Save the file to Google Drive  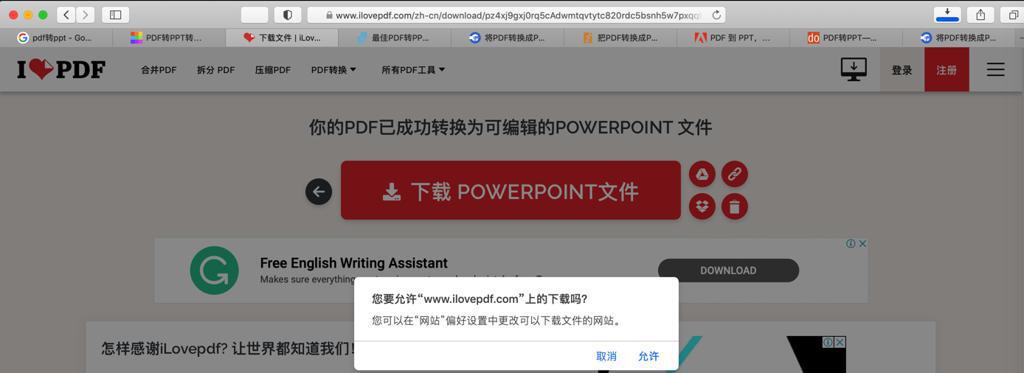point(702,174)
